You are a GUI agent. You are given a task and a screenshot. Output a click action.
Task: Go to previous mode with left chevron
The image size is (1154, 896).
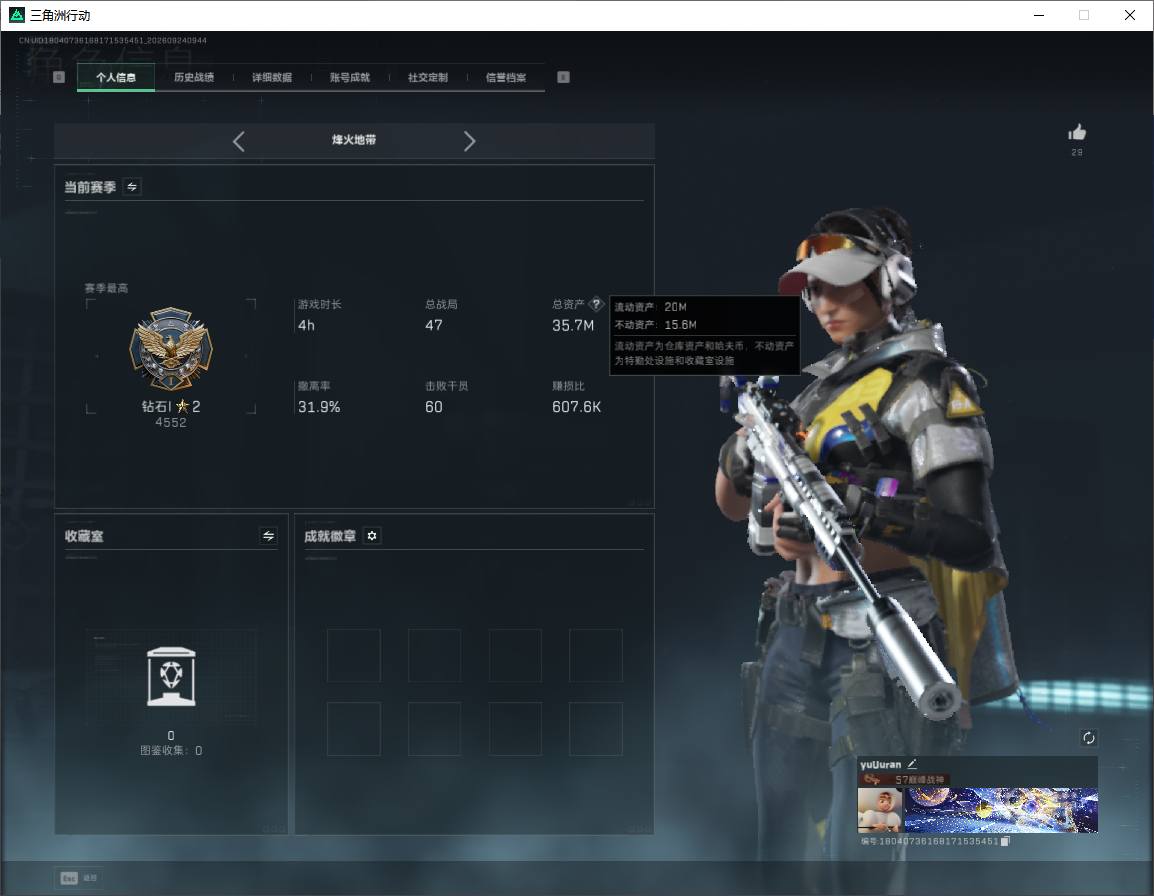point(238,141)
